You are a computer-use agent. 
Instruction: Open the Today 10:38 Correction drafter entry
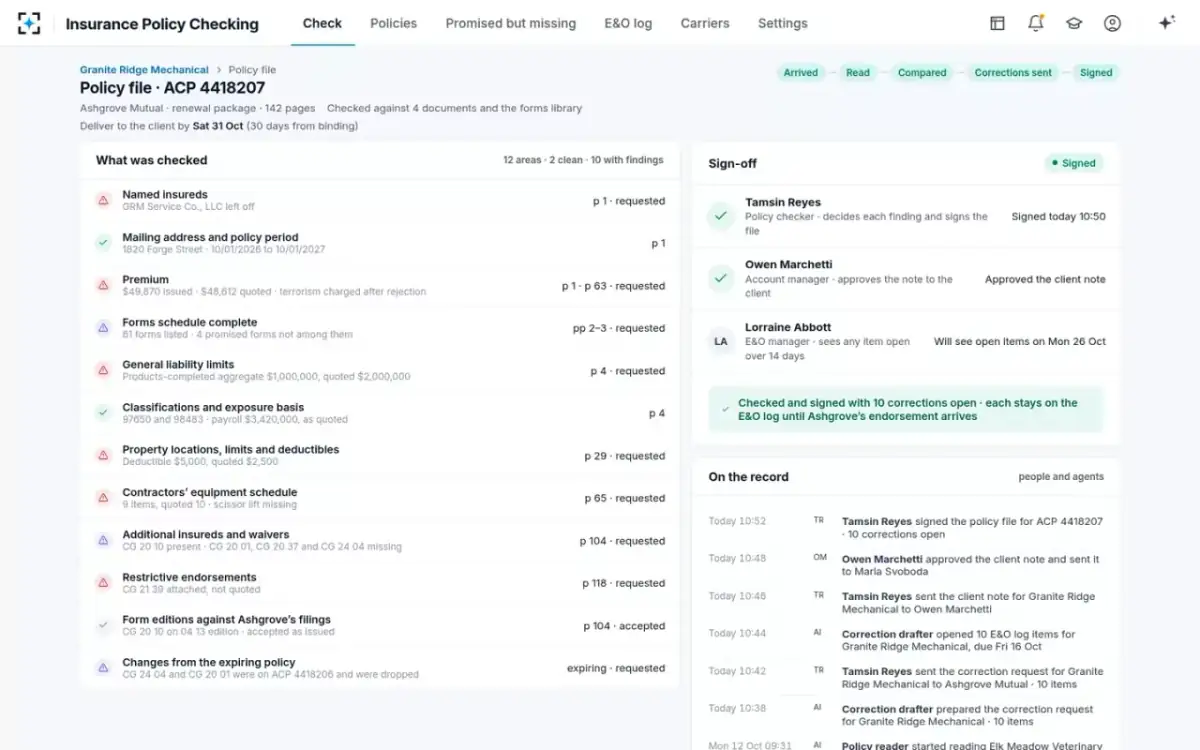coord(906,714)
